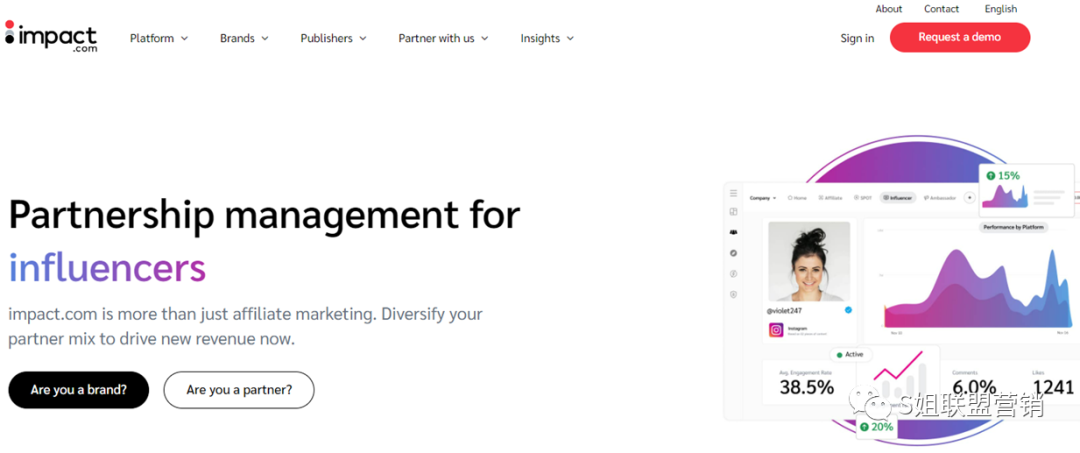
Task: Click the Instagram icon in the profile card
Action: [x=775, y=330]
